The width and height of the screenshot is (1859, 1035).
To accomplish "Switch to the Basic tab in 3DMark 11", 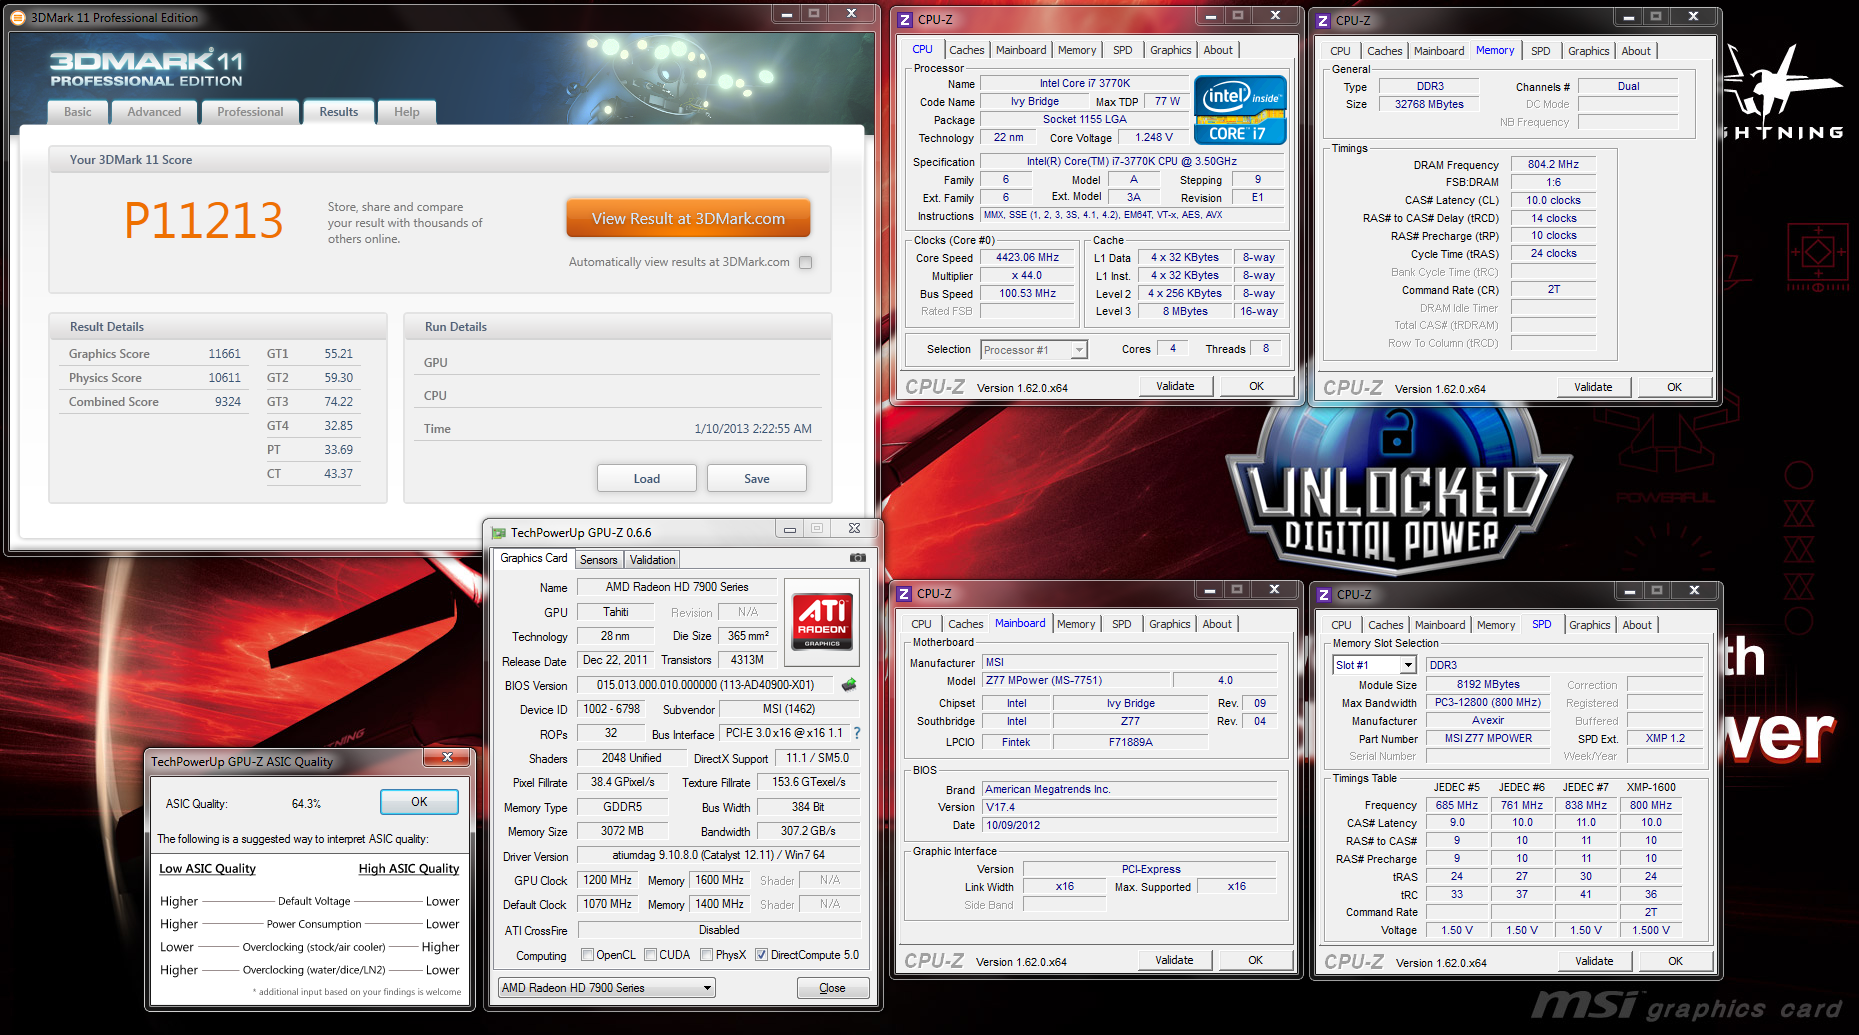I will coord(78,112).
